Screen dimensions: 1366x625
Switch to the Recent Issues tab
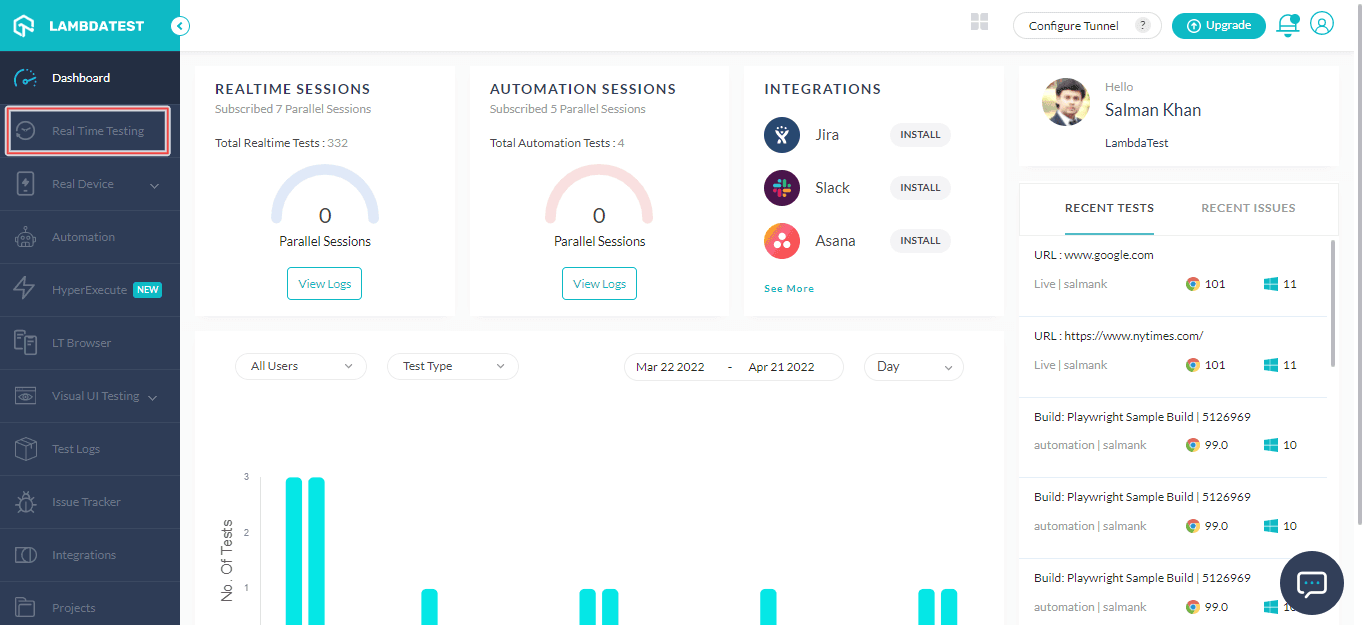pos(1247,208)
